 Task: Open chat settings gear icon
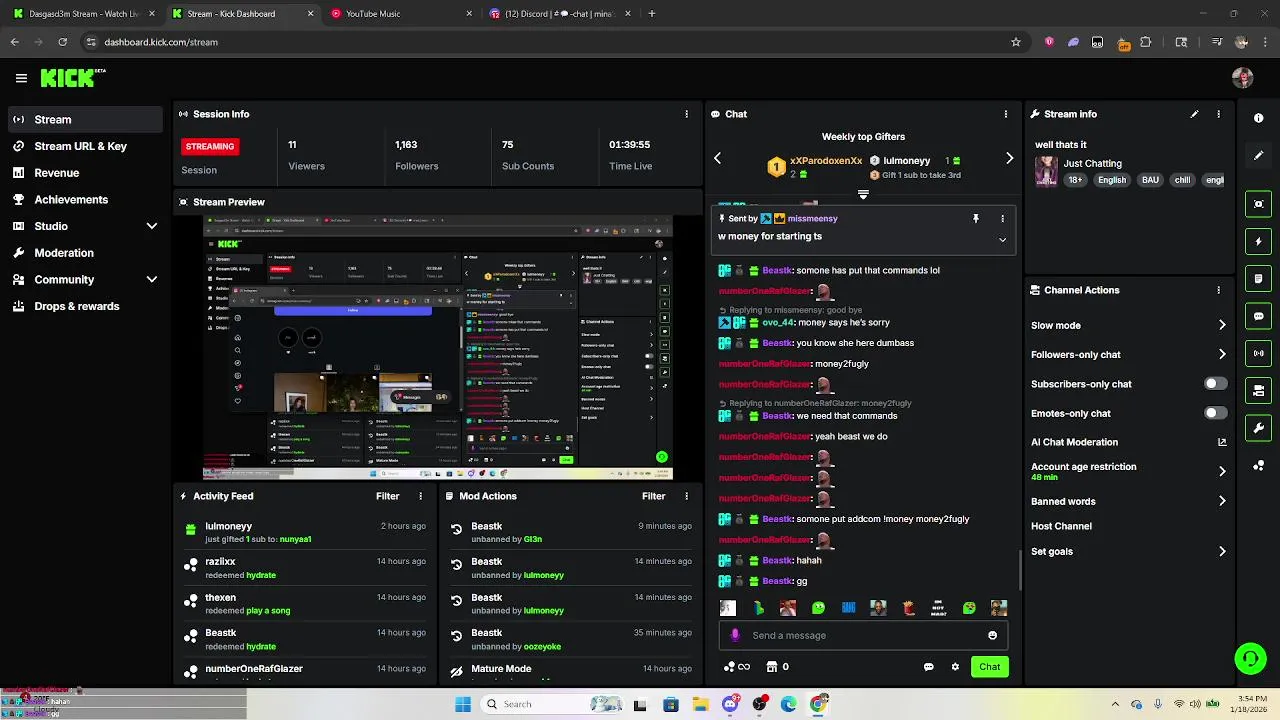(x=955, y=667)
